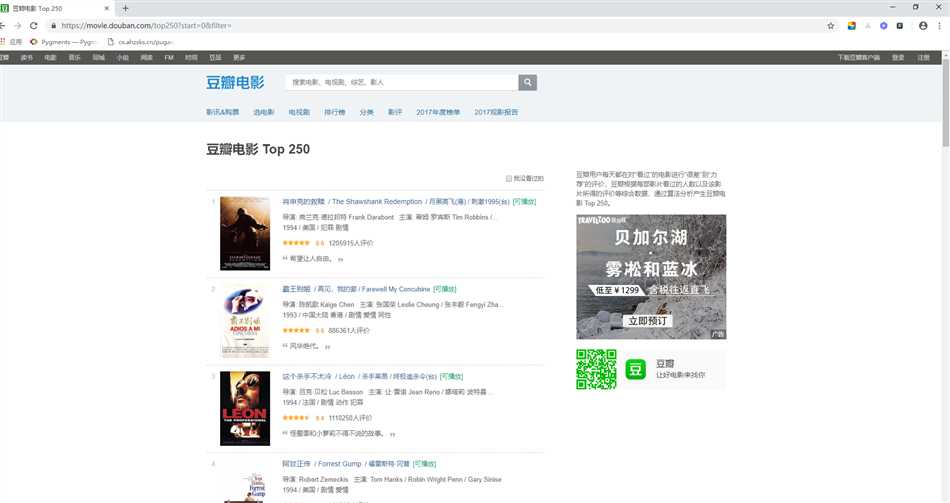Click the 886361 ratings count text
950x503 pixels.
[349, 330]
